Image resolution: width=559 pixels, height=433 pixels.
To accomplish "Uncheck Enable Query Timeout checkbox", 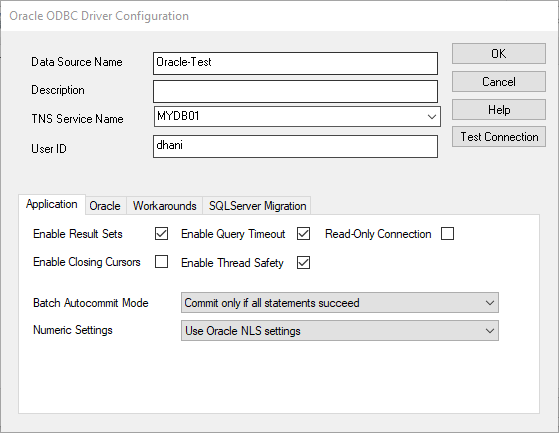I will coord(303,234).
